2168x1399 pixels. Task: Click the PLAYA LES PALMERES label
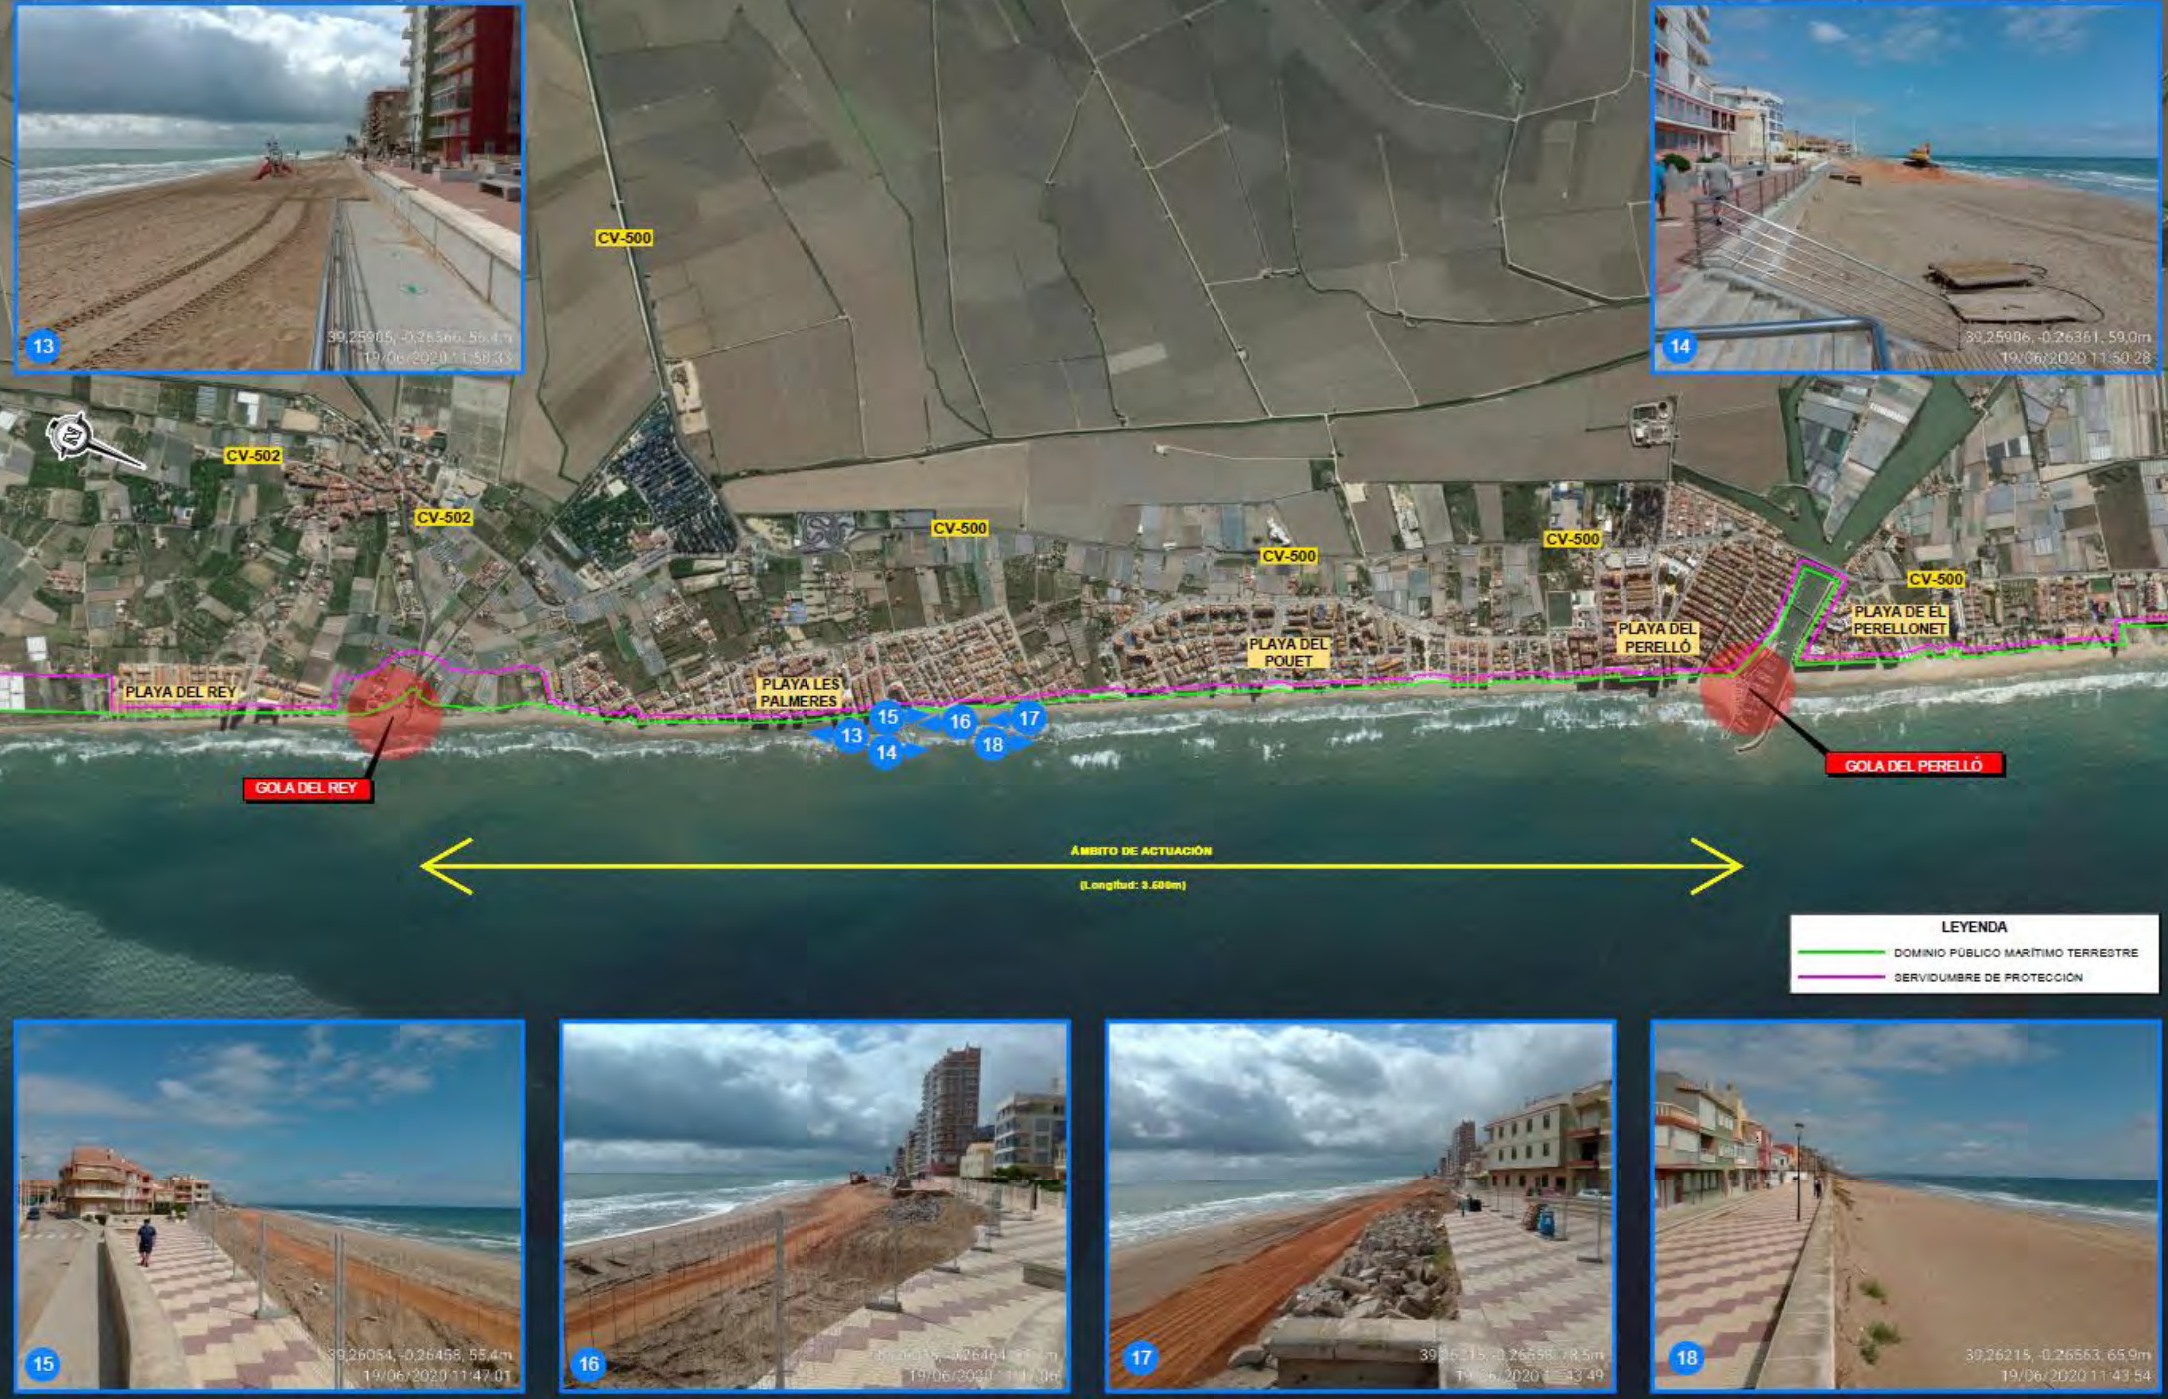(x=799, y=693)
